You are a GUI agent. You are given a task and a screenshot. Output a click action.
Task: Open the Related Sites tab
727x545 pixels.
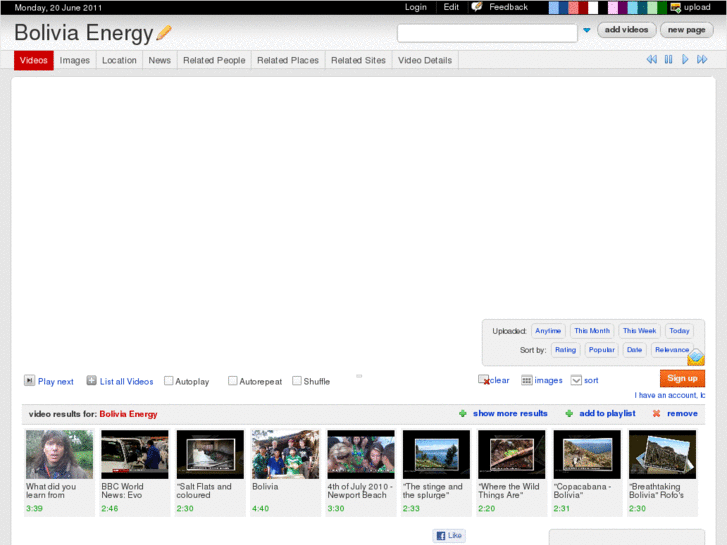pos(358,60)
